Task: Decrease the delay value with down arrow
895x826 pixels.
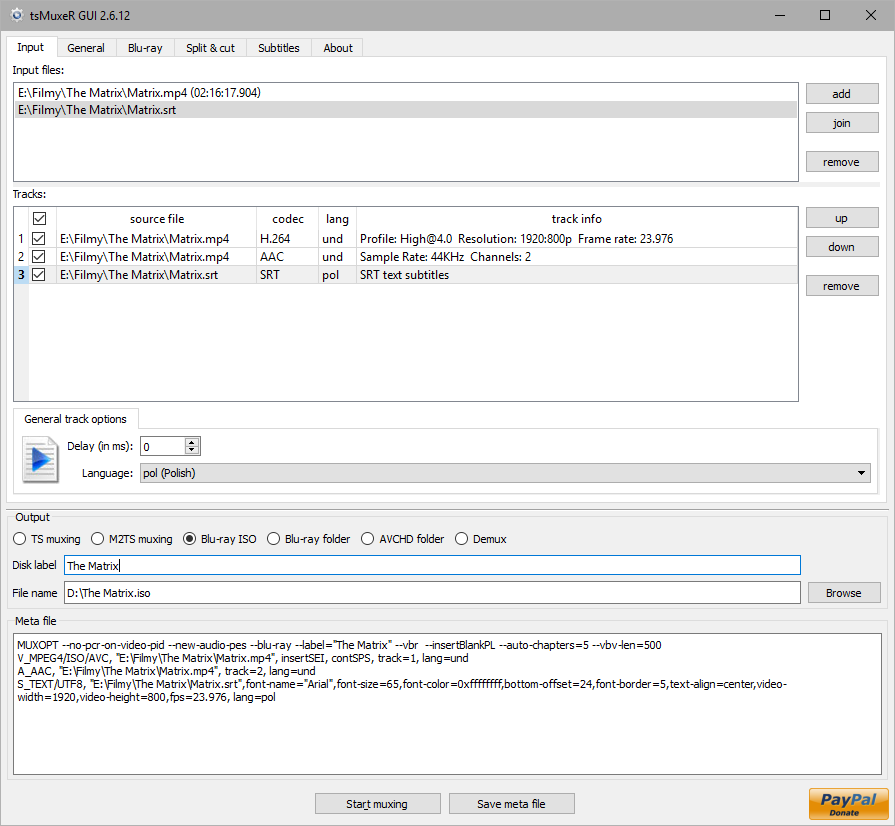Action: 192,450
